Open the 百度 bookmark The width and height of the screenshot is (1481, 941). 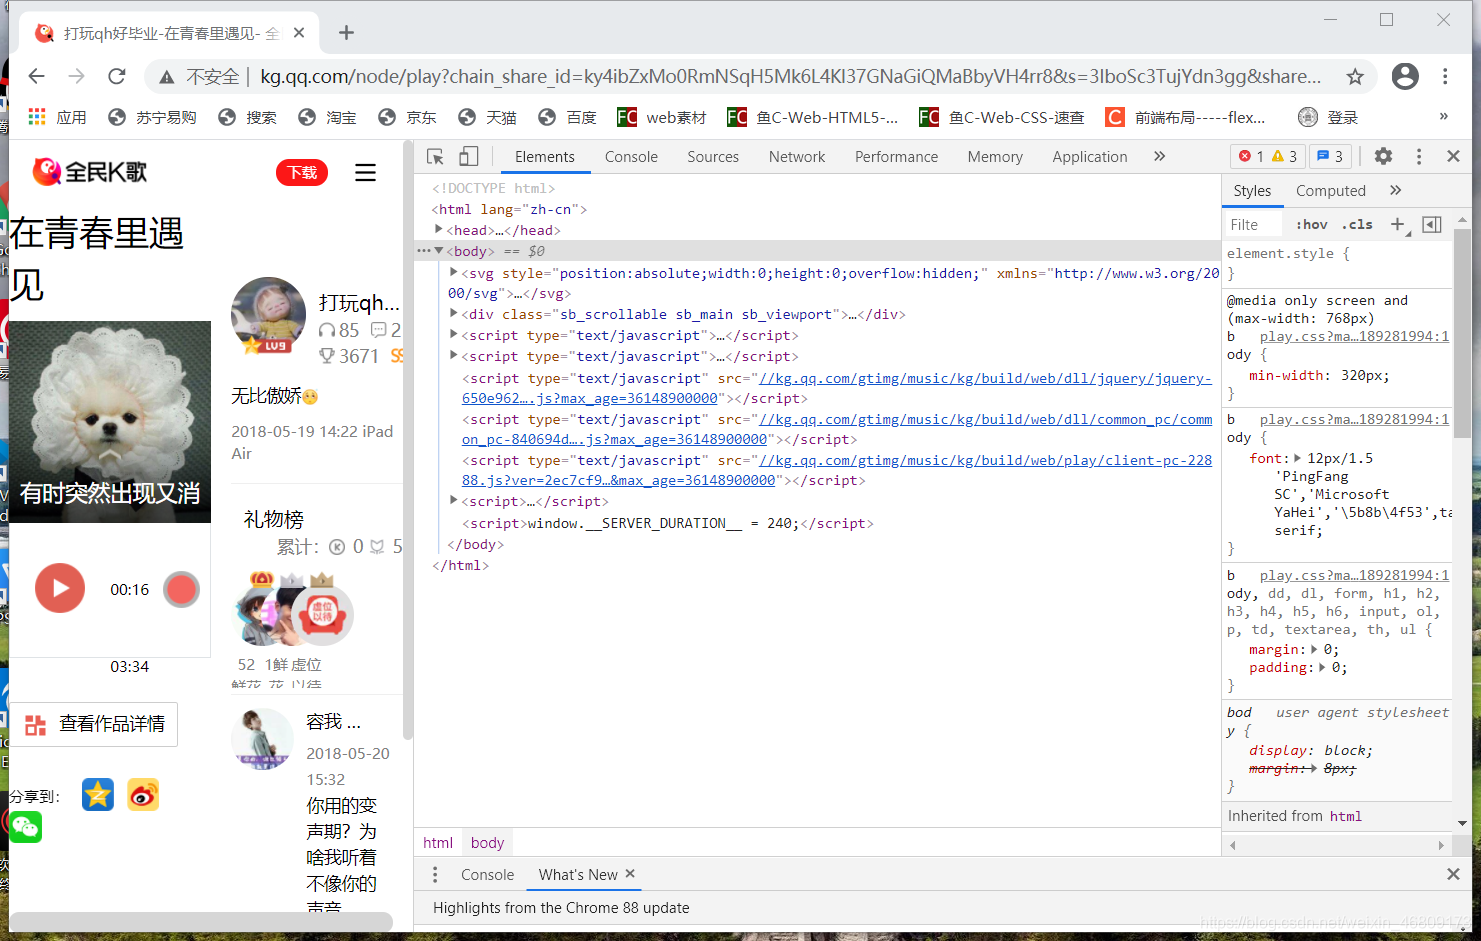tap(567, 117)
